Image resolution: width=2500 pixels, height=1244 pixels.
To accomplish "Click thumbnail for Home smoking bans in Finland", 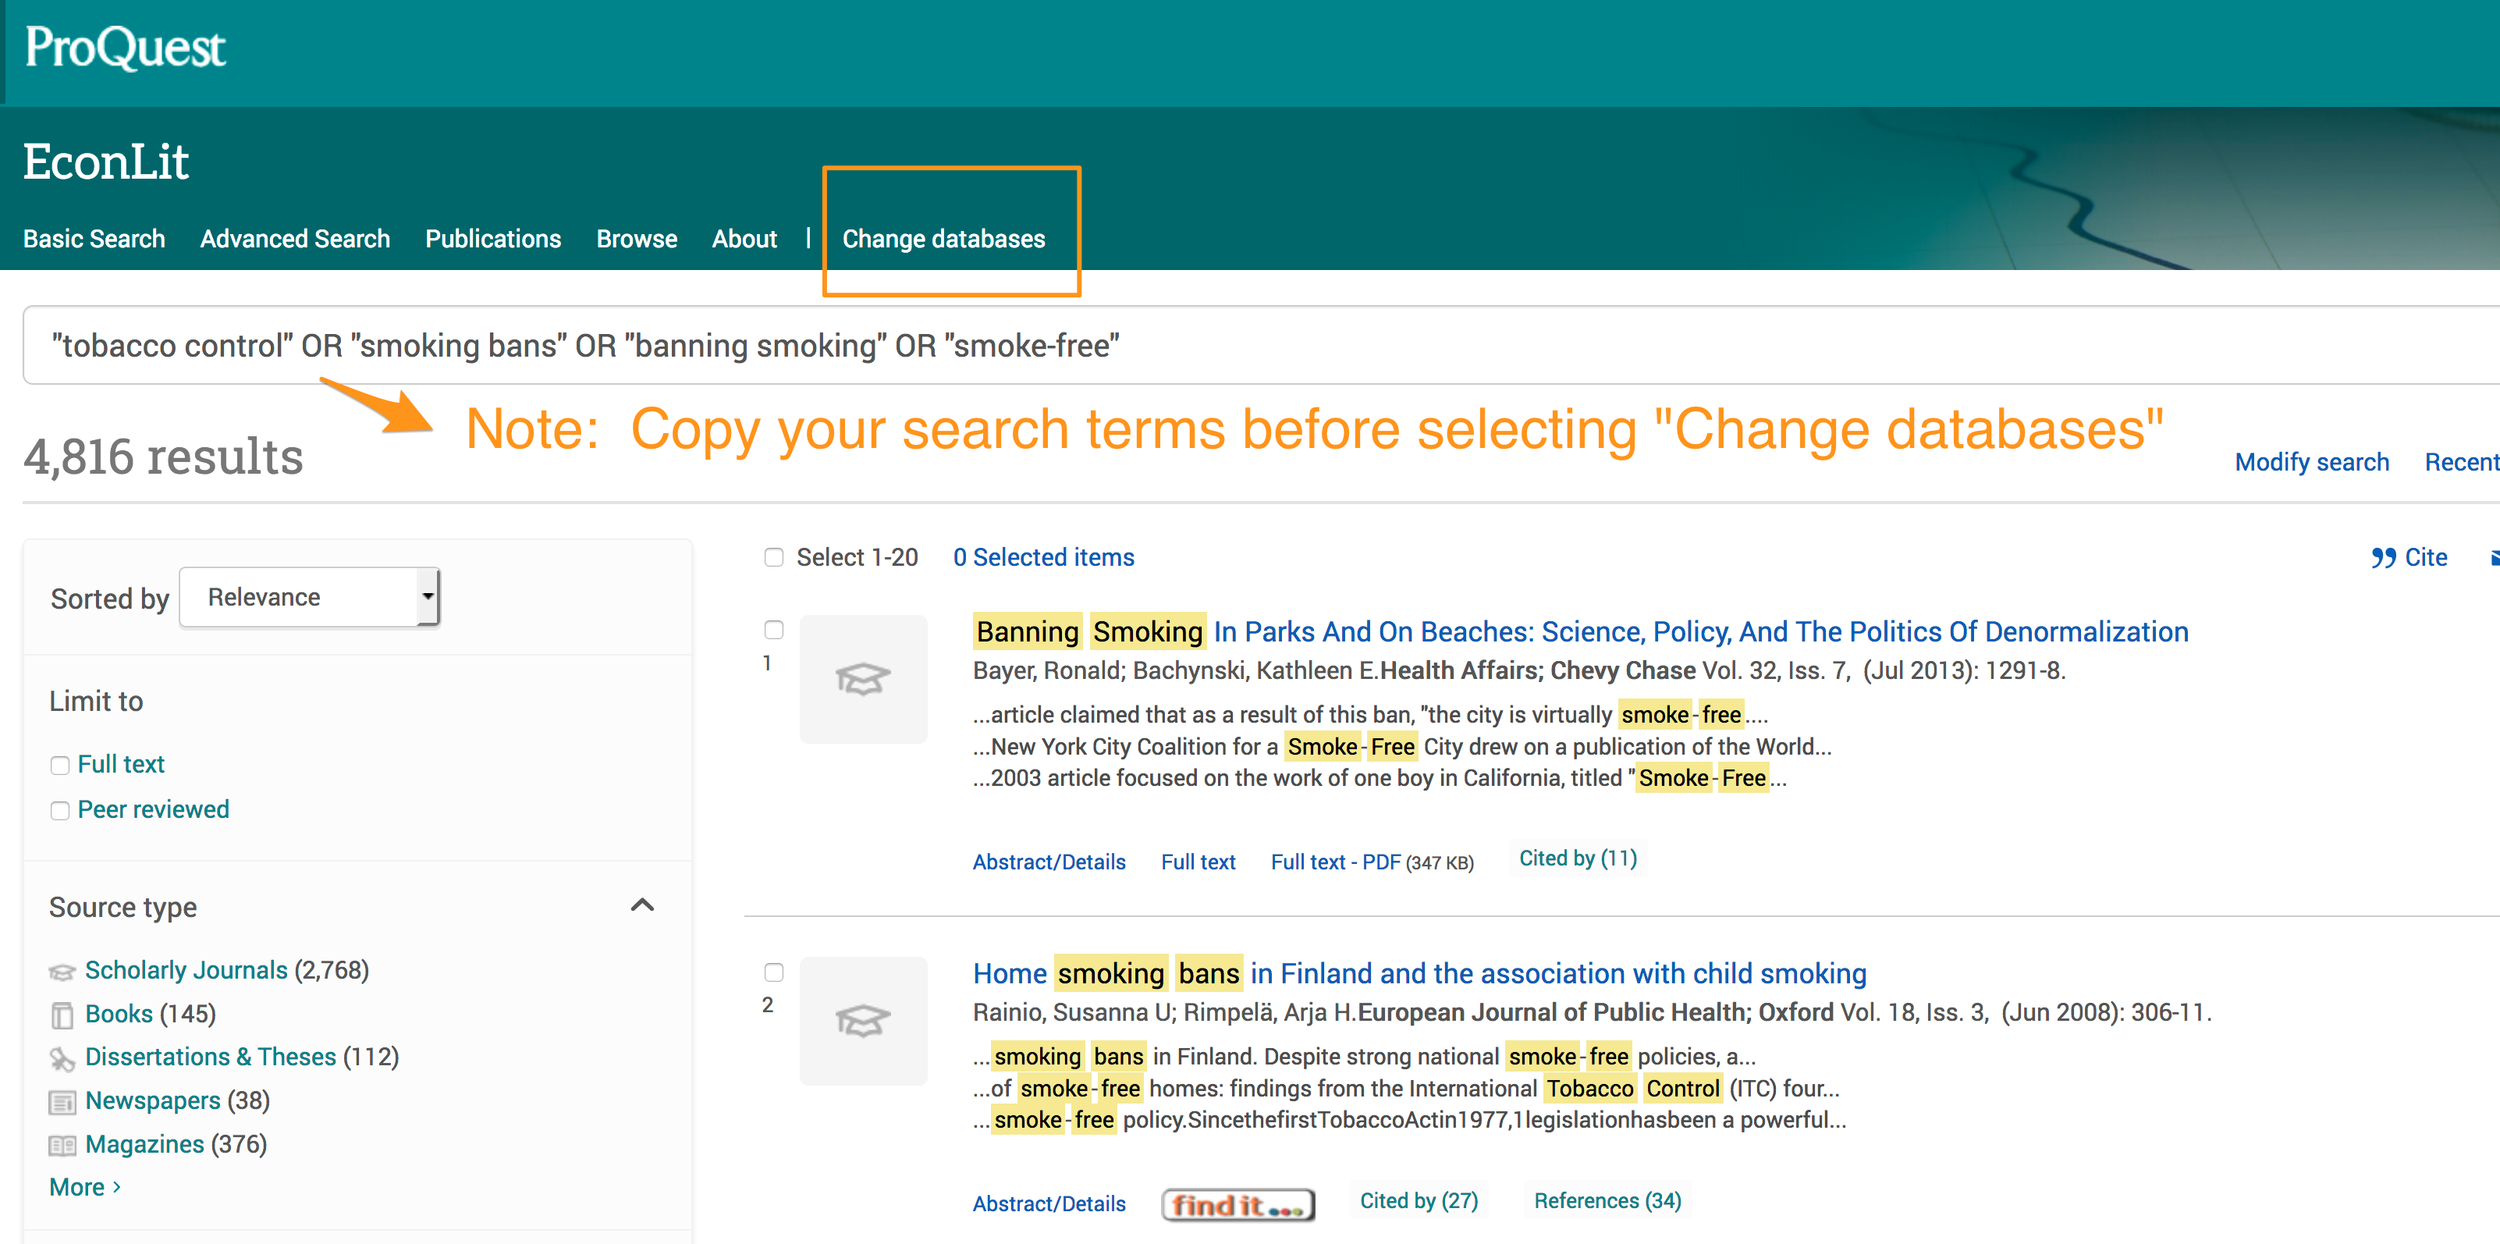I will tap(863, 1021).
